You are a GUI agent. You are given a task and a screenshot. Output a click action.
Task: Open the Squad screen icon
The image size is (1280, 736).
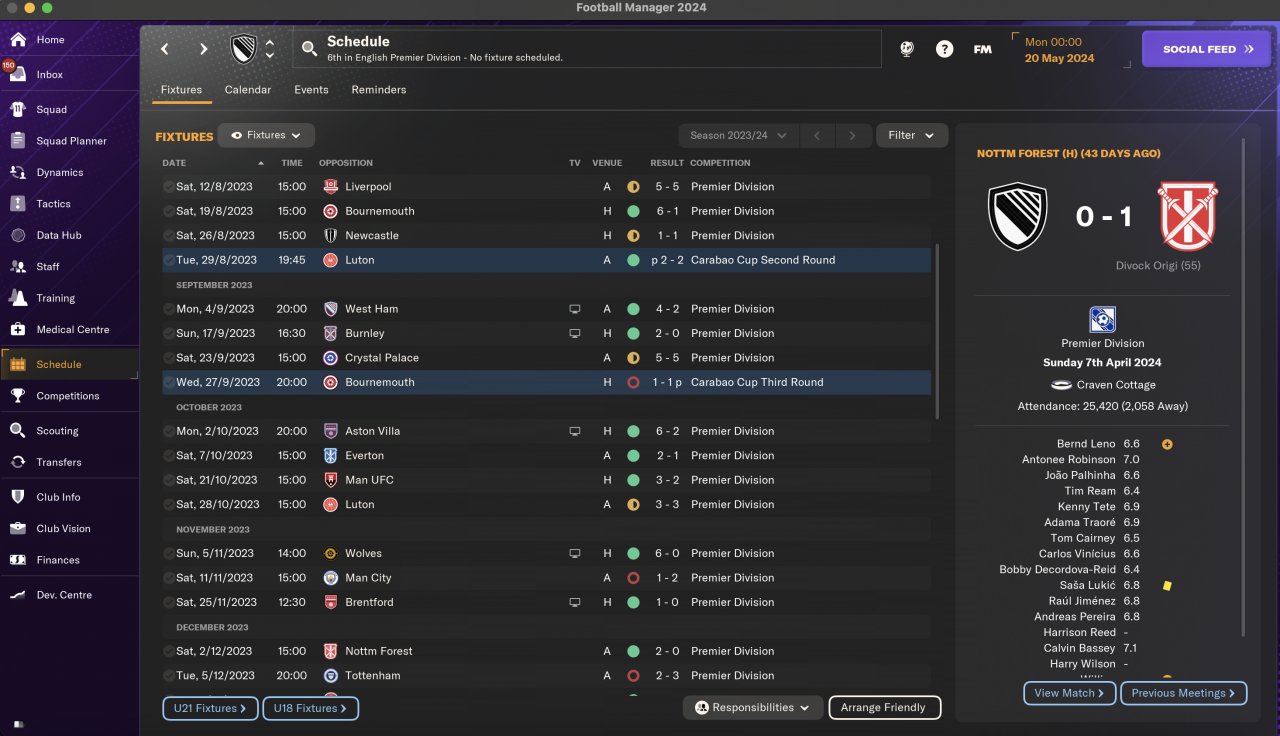tap(18, 110)
